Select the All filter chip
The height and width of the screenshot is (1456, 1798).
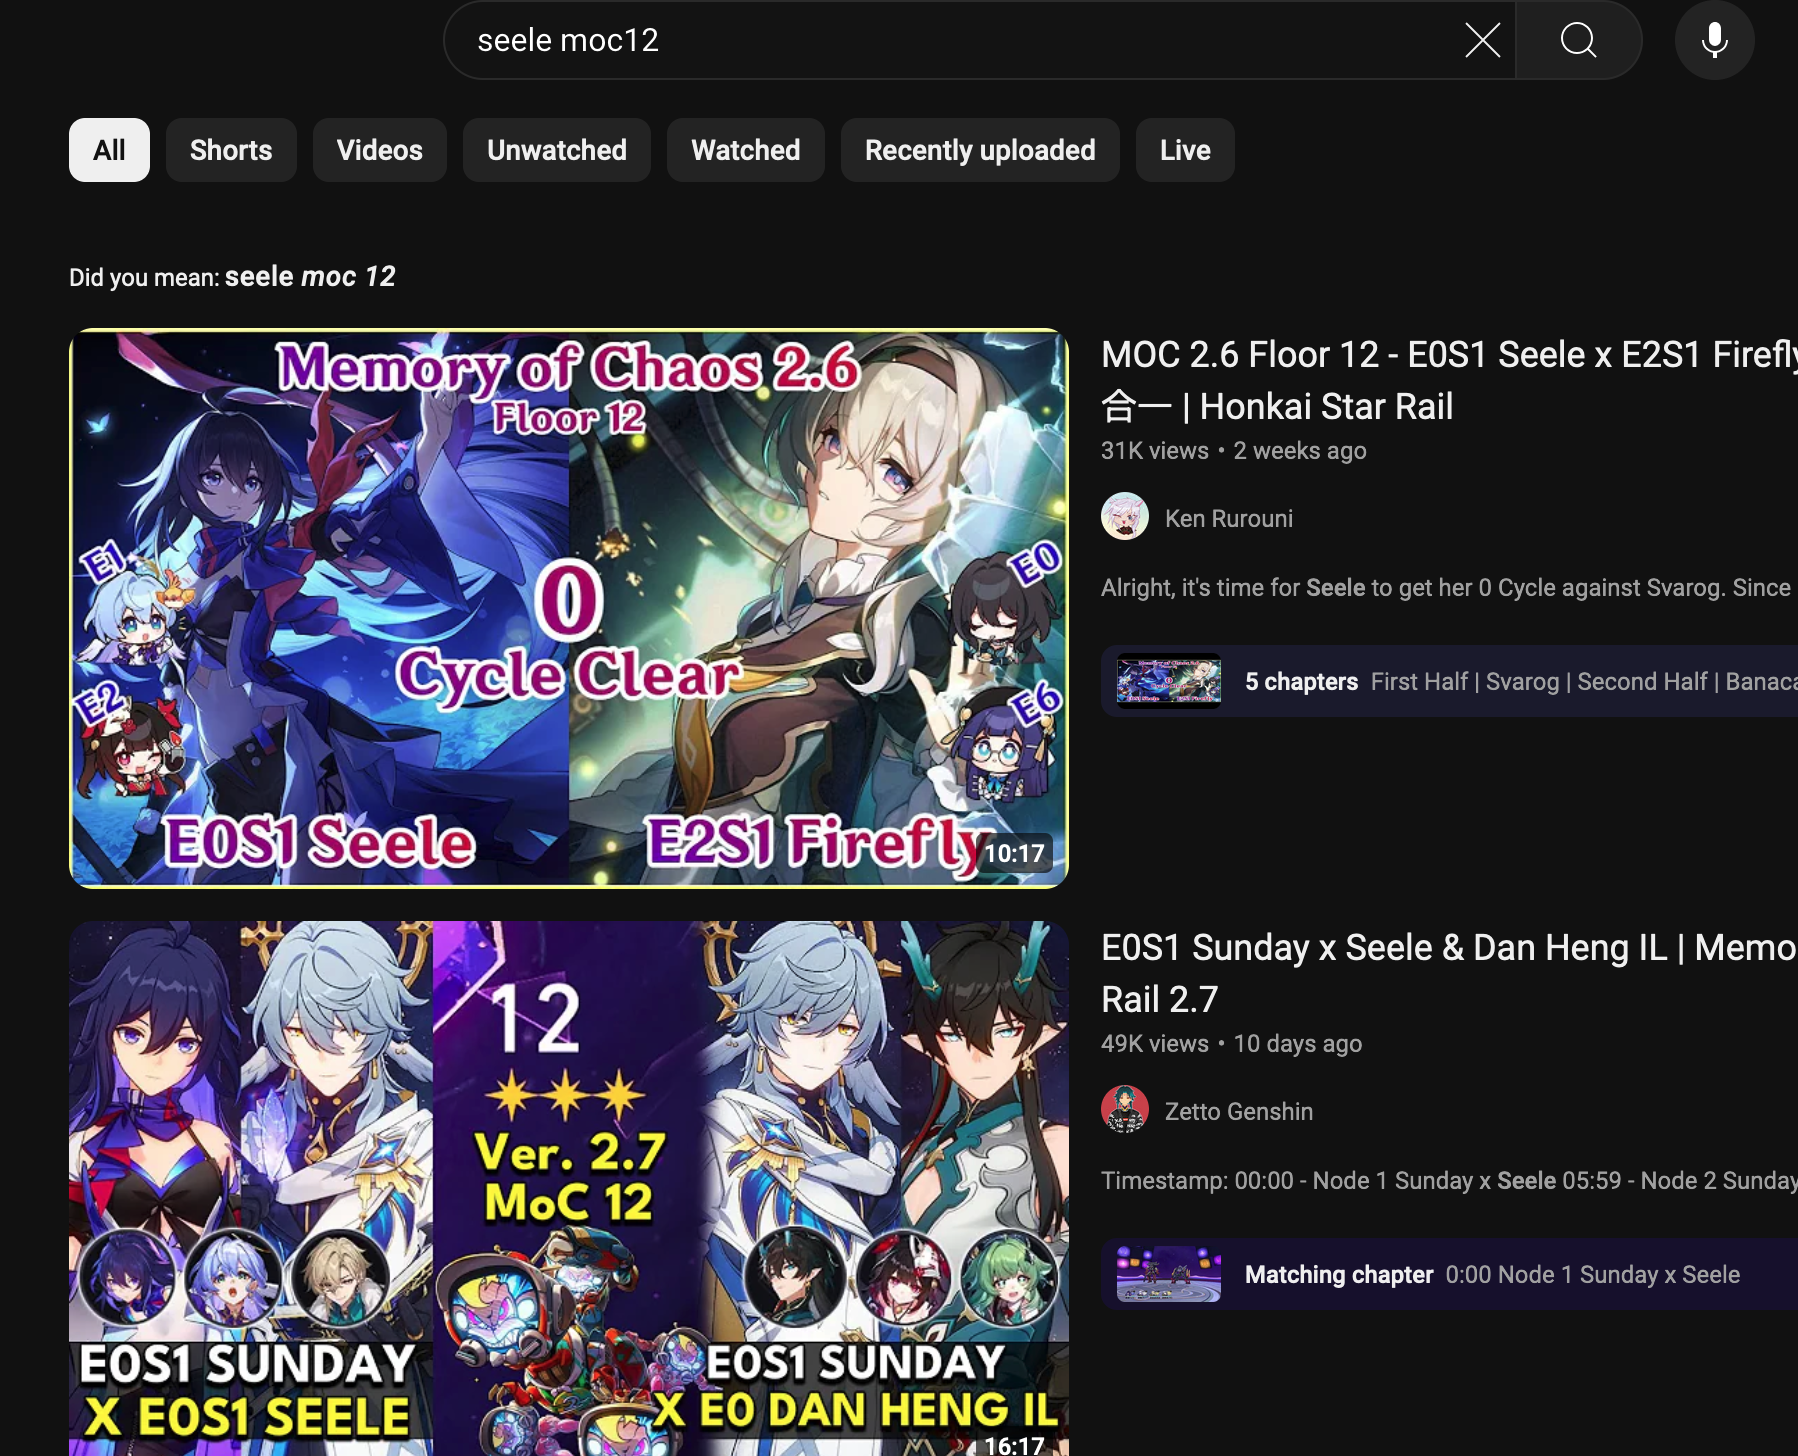109,150
